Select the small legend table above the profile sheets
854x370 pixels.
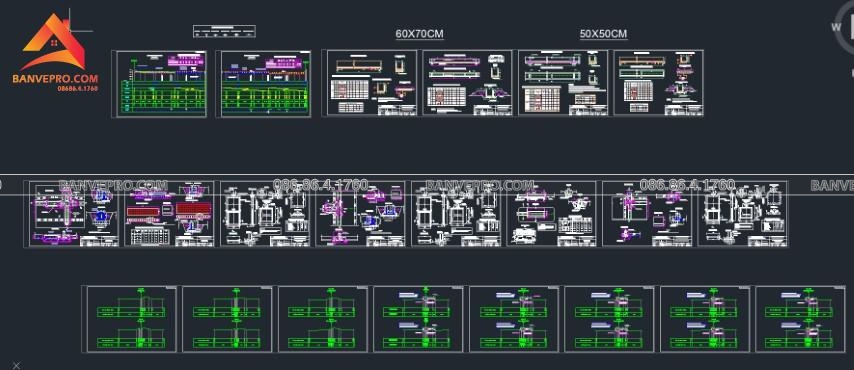(224, 32)
